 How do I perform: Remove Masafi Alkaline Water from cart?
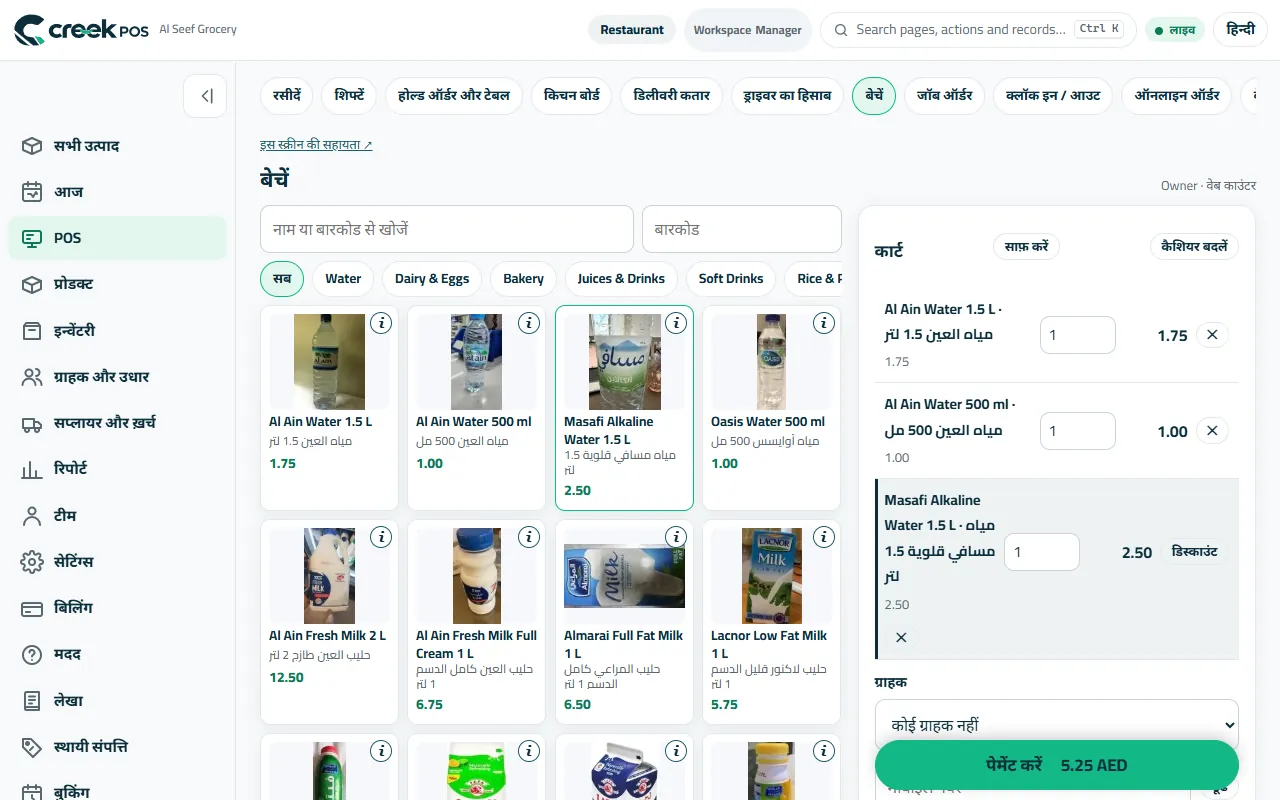(901, 637)
